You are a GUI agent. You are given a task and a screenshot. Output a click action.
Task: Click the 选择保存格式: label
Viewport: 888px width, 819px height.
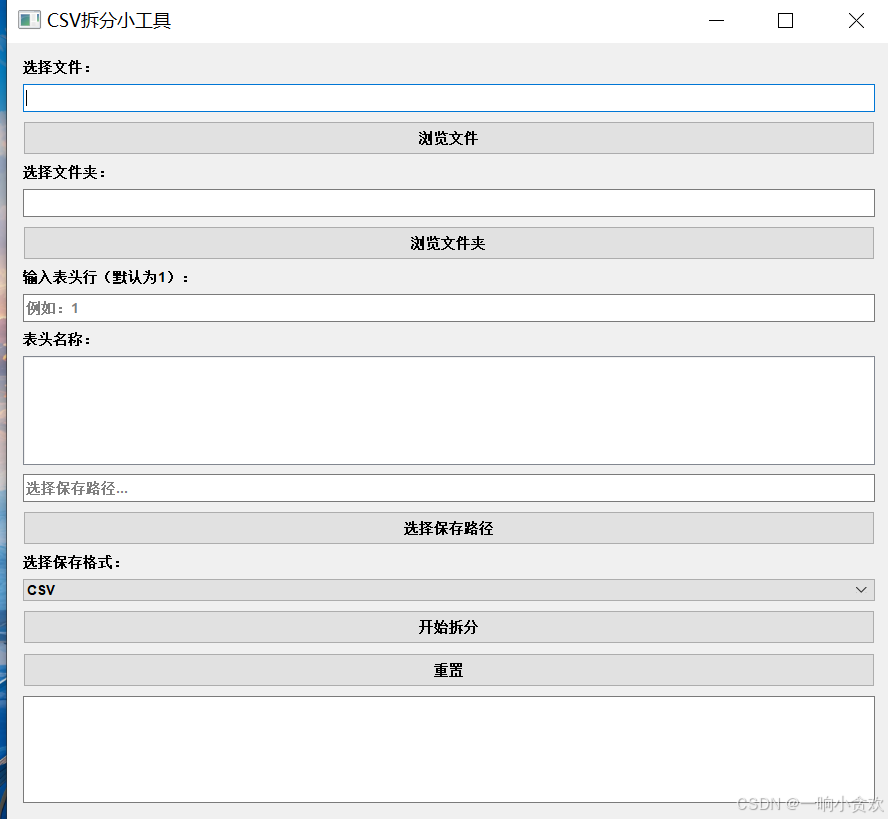[71, 562]
